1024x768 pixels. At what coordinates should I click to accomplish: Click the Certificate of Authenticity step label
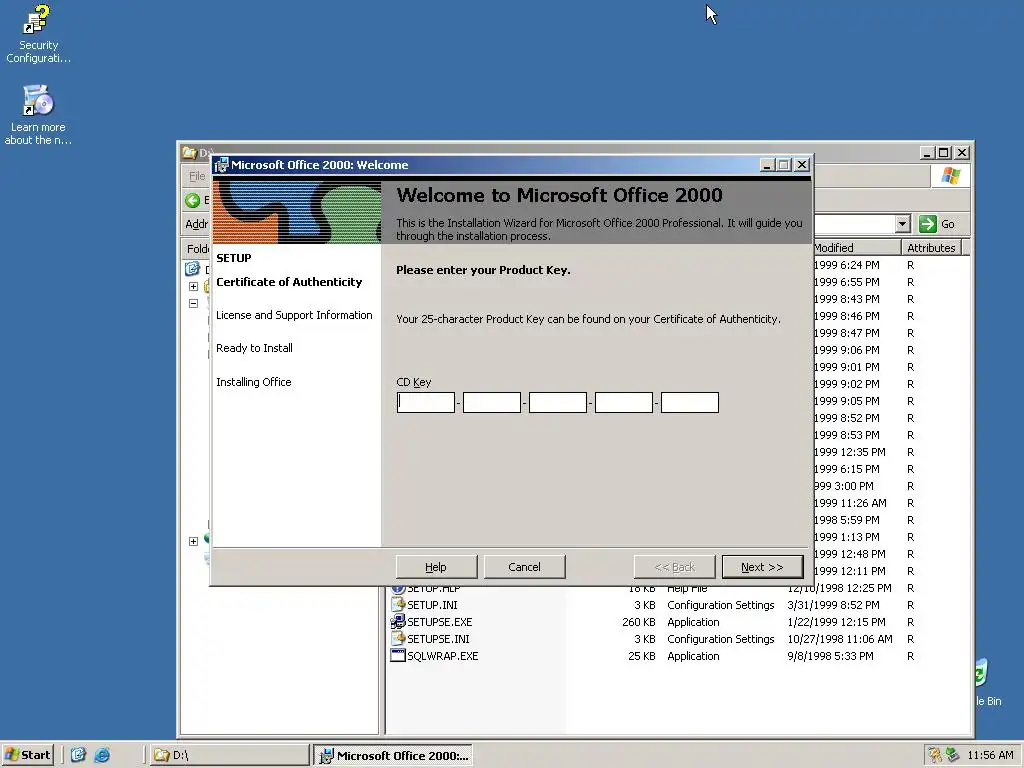(289, 282)
